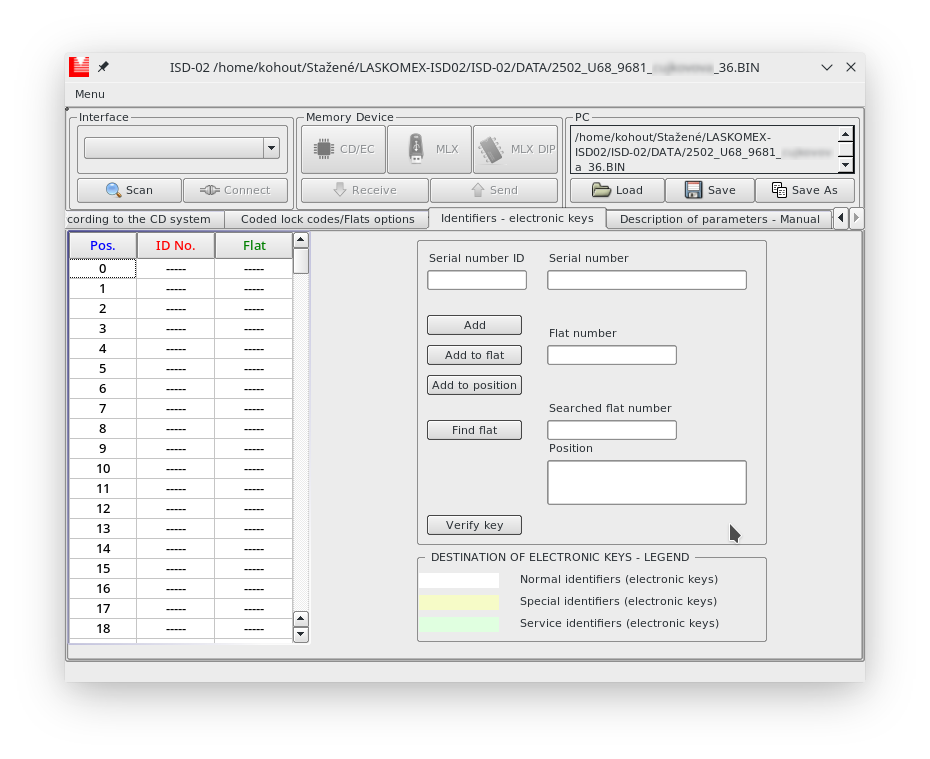The image size is (930, 759).
Task: Click the pin icon in title bar
Action: [103, 67]
